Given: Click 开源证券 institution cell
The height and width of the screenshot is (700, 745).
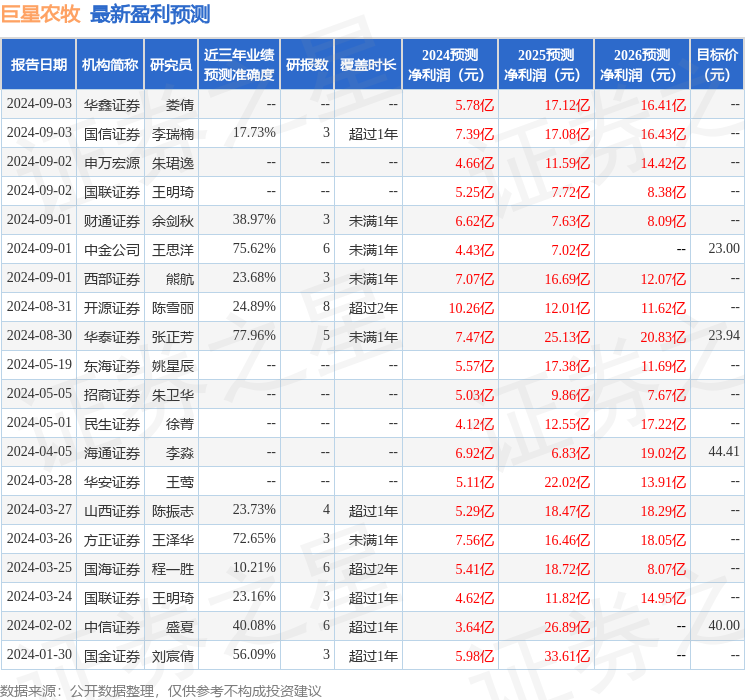Looking at the screenshot, I should tap(112, 308).
